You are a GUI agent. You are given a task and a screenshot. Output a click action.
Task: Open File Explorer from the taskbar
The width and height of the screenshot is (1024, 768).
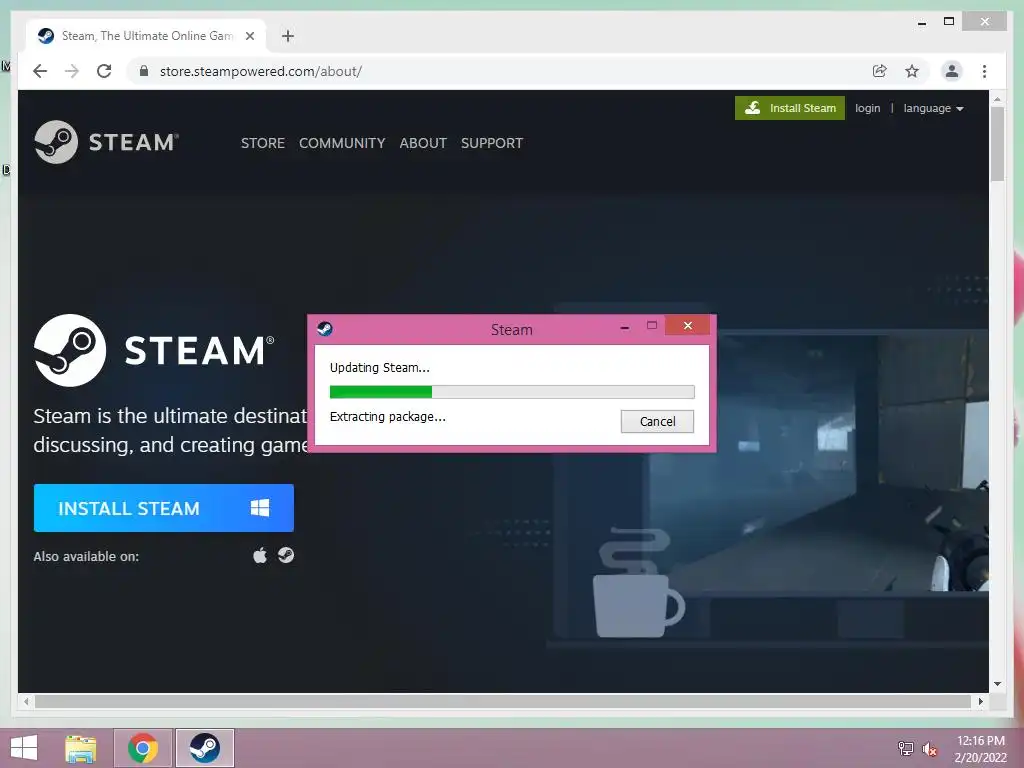(x=81, y=748)
